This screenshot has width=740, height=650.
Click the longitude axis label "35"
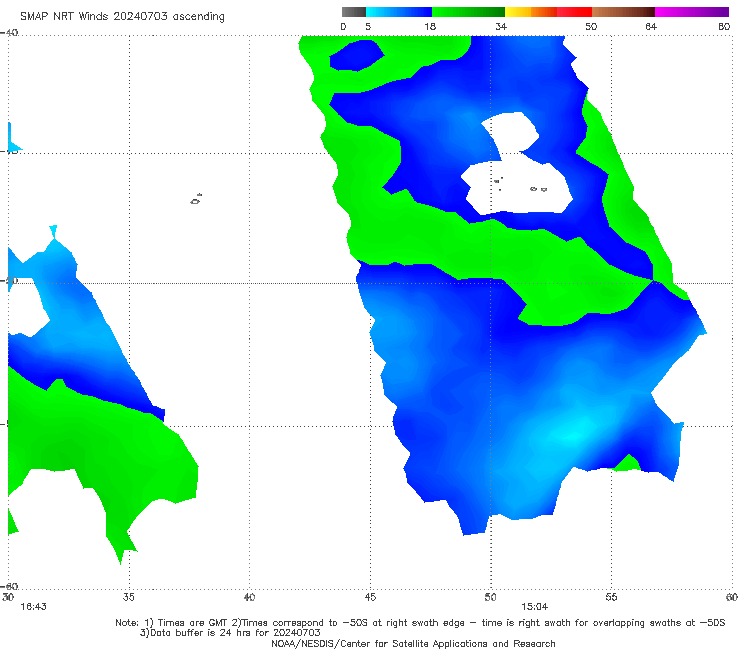128,597
